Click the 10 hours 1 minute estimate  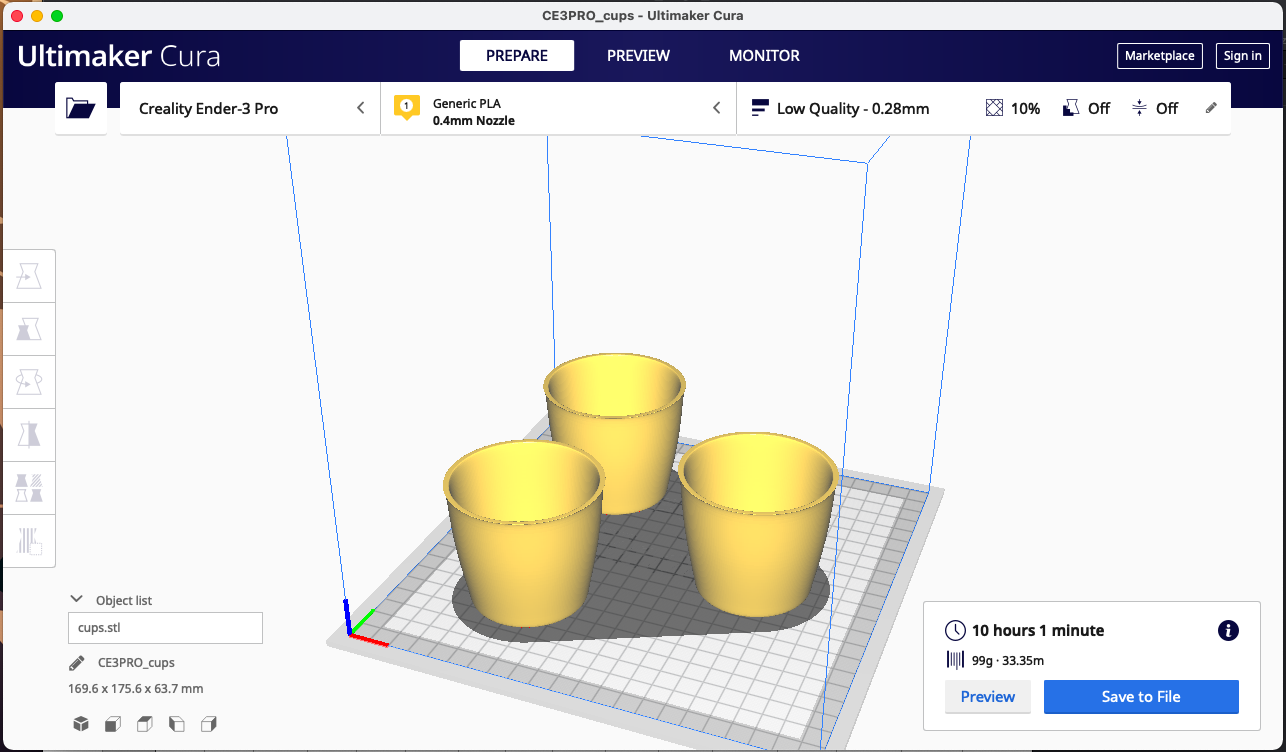(1038, 630)
